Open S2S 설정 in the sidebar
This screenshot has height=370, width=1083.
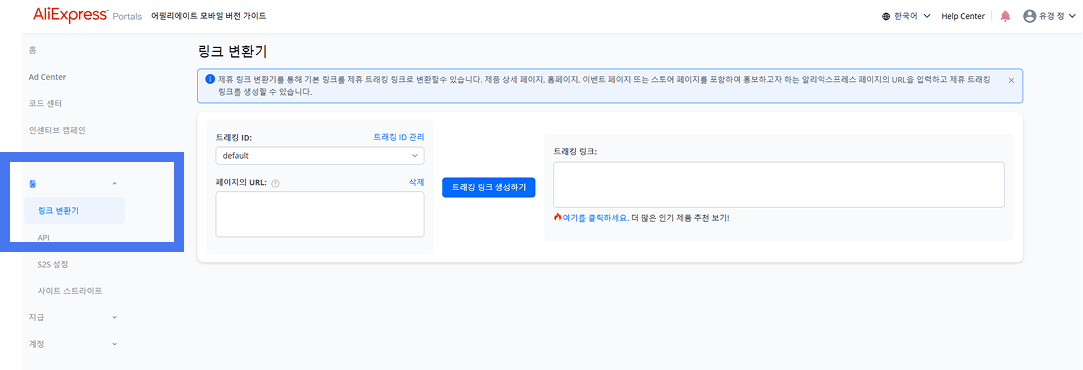coord(53,264)
